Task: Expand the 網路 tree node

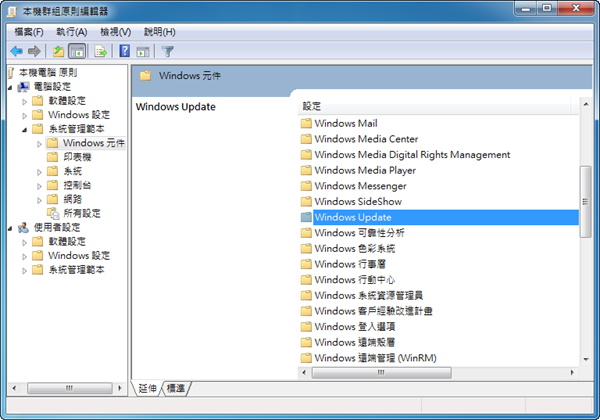Action: 39,200
